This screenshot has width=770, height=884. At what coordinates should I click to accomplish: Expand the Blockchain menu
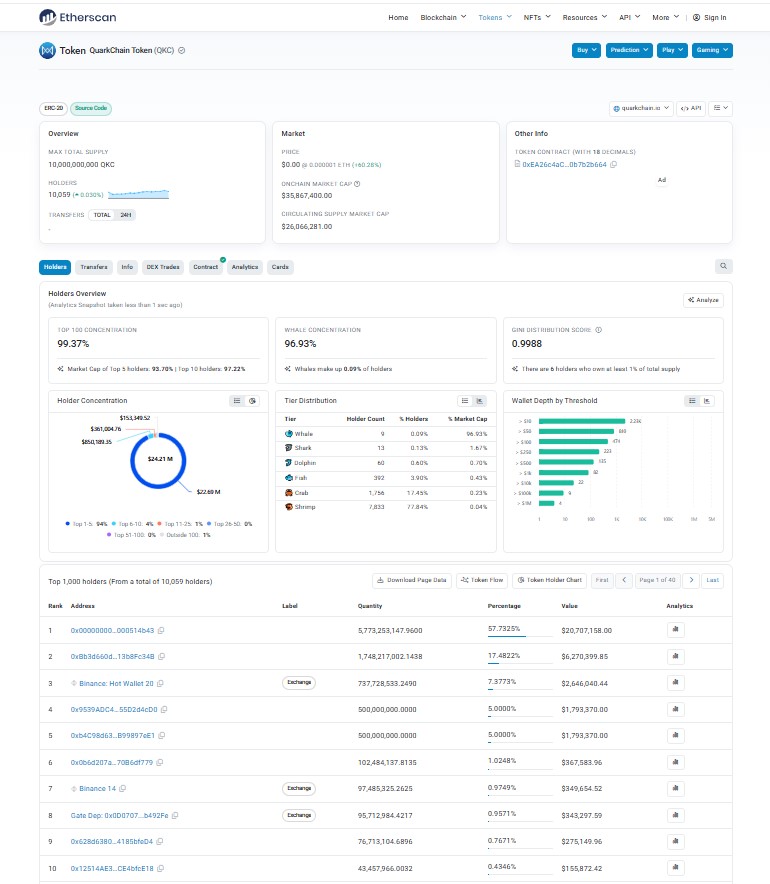point(443,17)
